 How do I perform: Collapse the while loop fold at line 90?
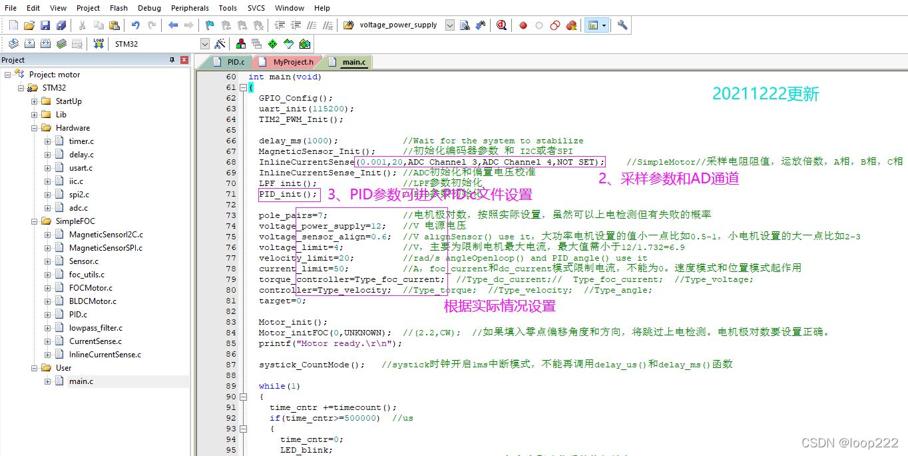[x=243, y=397]
